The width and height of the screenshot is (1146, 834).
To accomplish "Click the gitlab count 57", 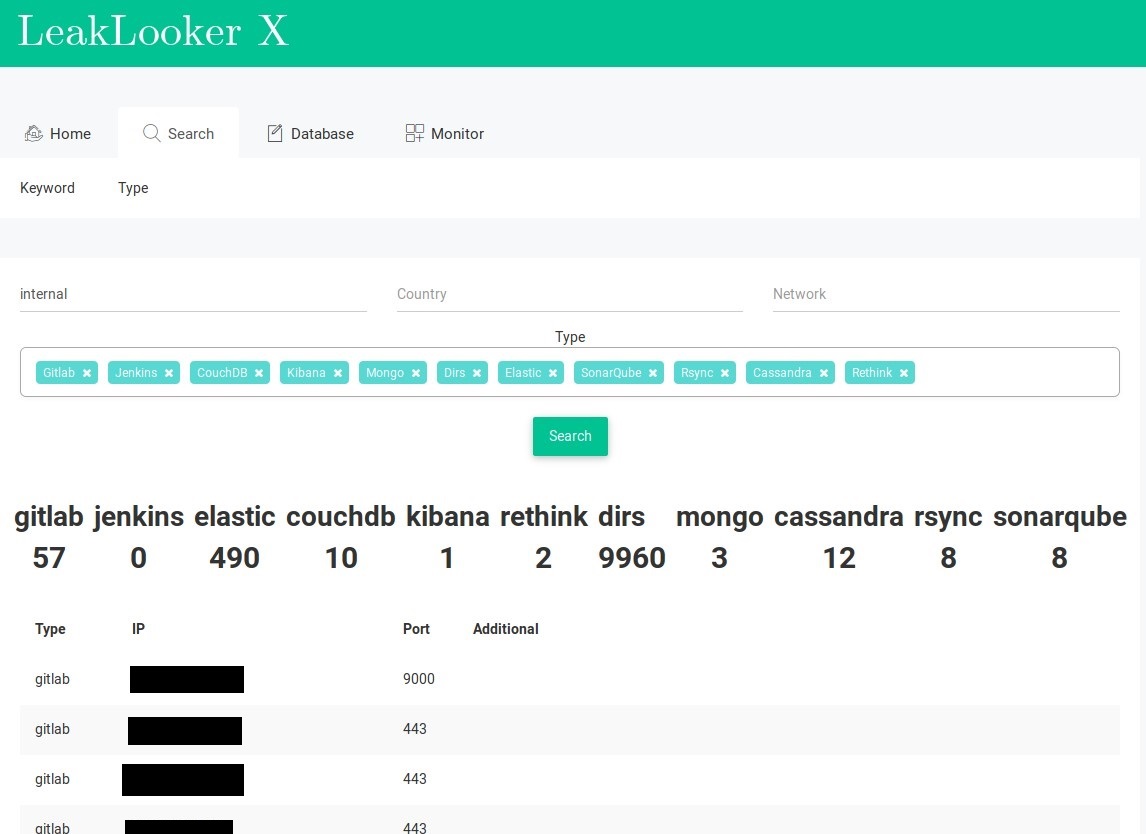I will [49, 558].
